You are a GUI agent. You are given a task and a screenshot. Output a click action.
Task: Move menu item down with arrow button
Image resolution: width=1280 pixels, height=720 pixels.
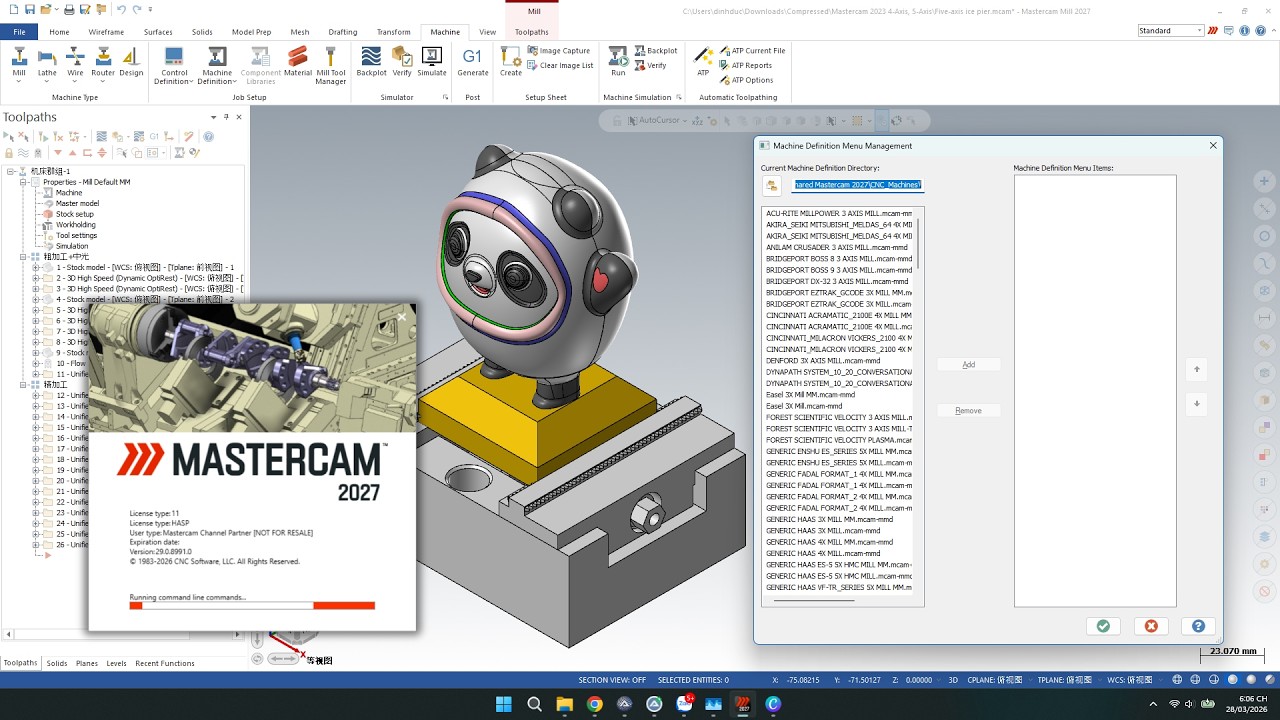[1197, 404]
